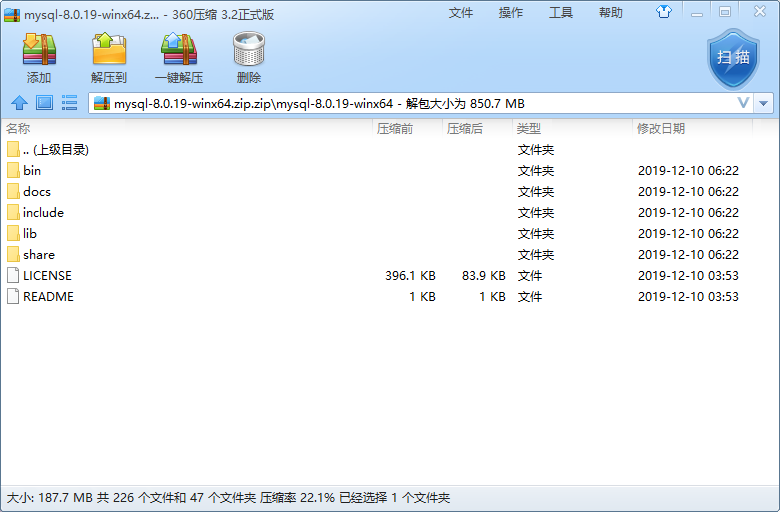The width and height of the screenshot is (780, 512).
Task: Click bin's date '2019-12-10 06:22'
Action: (x=688, y=171)
